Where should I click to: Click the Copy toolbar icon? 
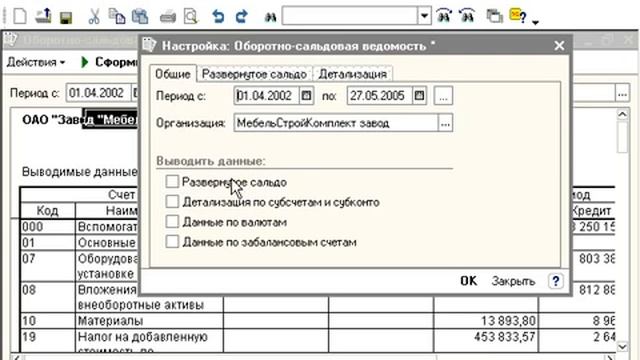coord(117,17)
